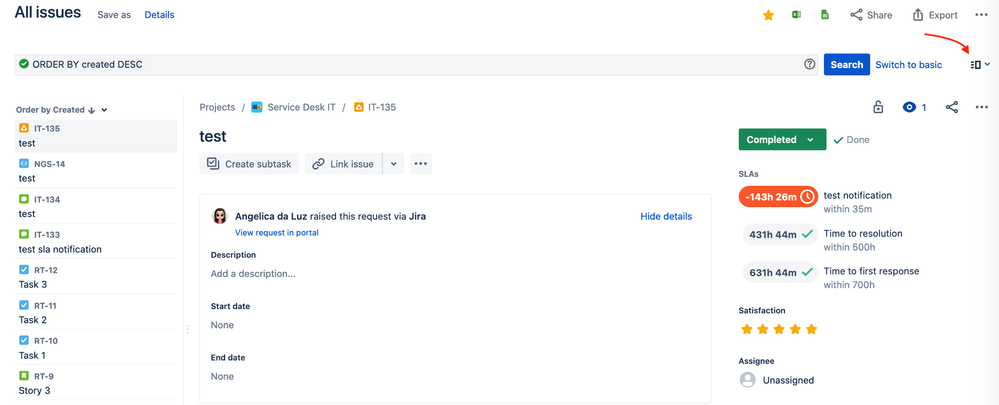Open the Google Sheets export icon
Viewport: 999px width, 405px height.
point(824,15)
